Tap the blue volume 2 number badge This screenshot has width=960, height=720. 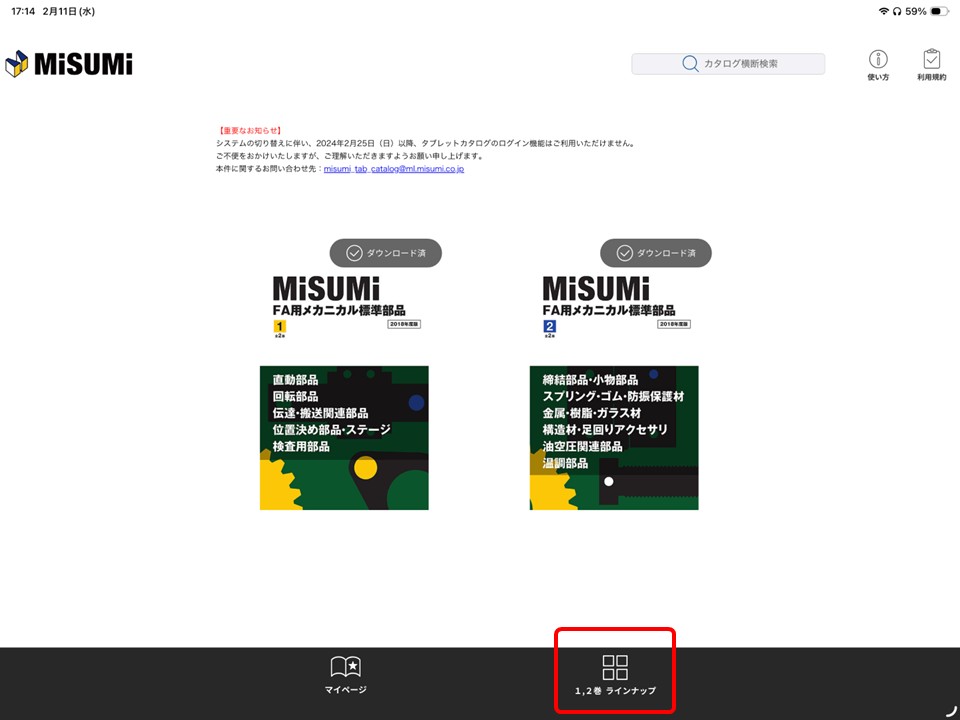point(549,327)
